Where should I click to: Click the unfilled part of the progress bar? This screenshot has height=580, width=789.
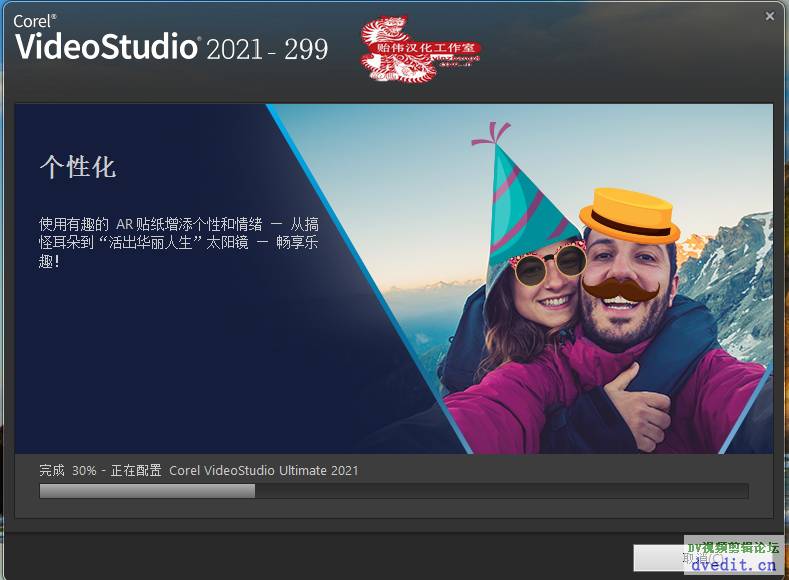pos(500,491)
